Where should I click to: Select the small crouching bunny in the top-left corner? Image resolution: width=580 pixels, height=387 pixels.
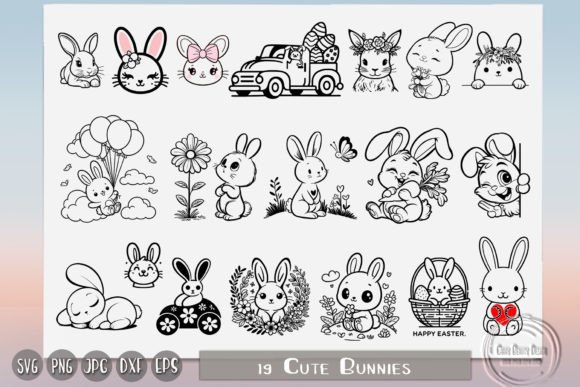[x=80, y=60]
